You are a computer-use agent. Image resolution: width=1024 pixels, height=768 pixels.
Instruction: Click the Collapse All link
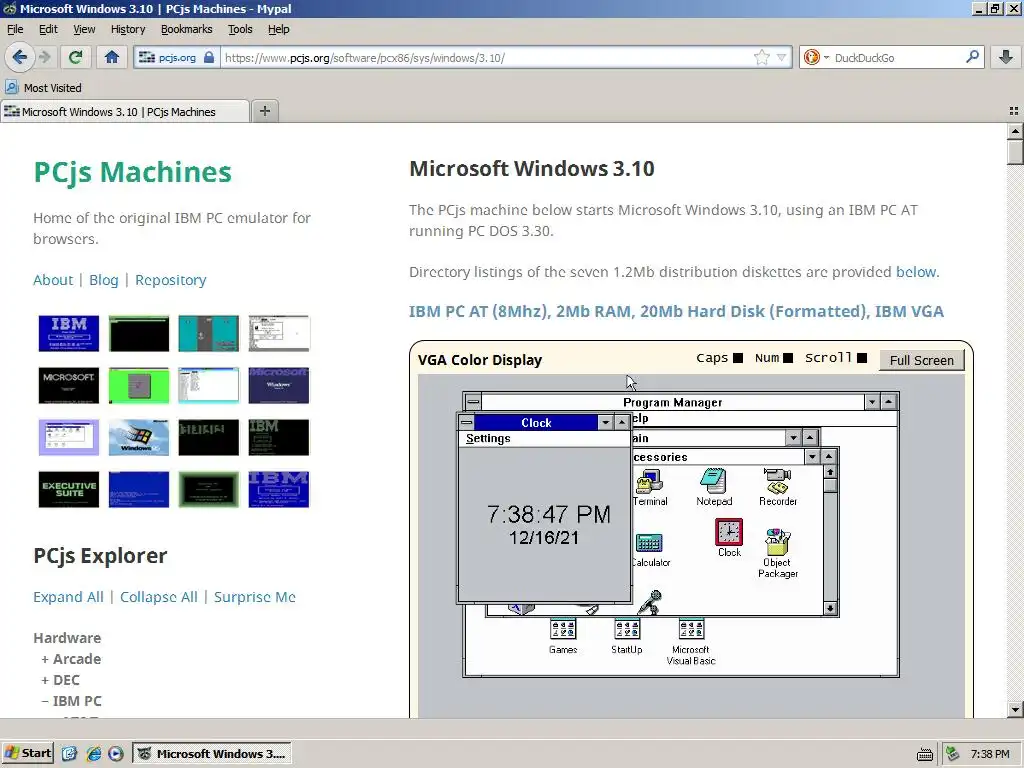[x=158, y=597]
